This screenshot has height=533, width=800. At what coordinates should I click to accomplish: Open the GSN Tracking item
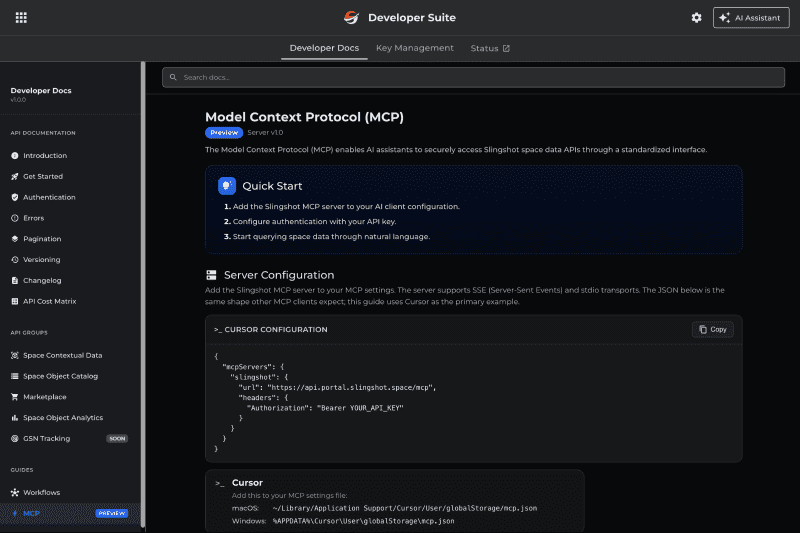(46, 439)
